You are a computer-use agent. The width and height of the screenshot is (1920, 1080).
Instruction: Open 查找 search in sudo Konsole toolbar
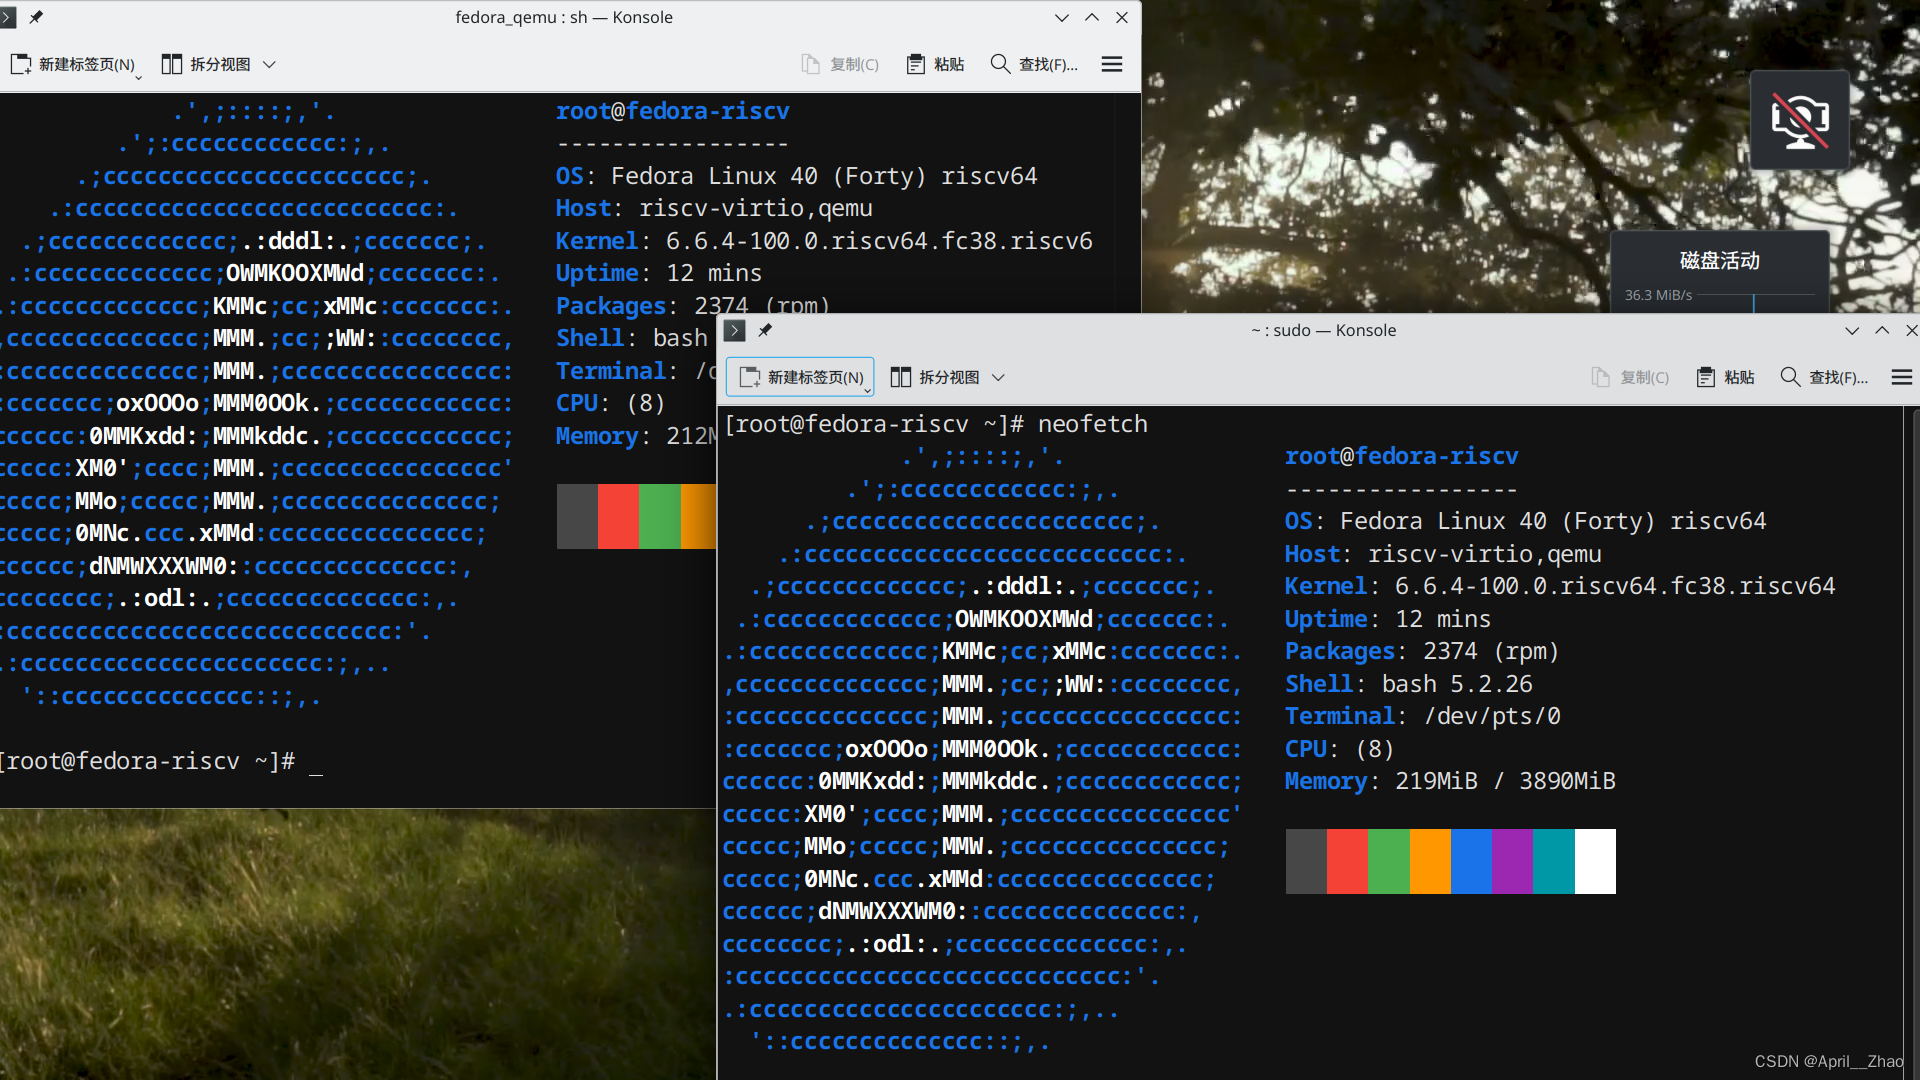point(1824,377)
